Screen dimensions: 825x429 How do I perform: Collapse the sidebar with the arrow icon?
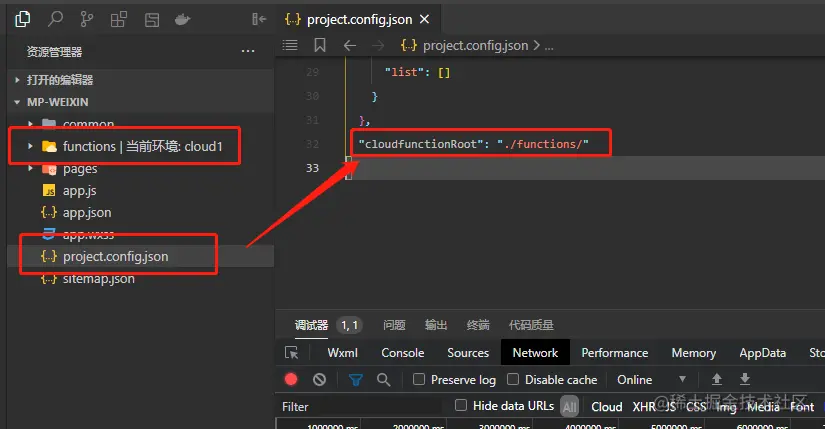click(259, 19)
